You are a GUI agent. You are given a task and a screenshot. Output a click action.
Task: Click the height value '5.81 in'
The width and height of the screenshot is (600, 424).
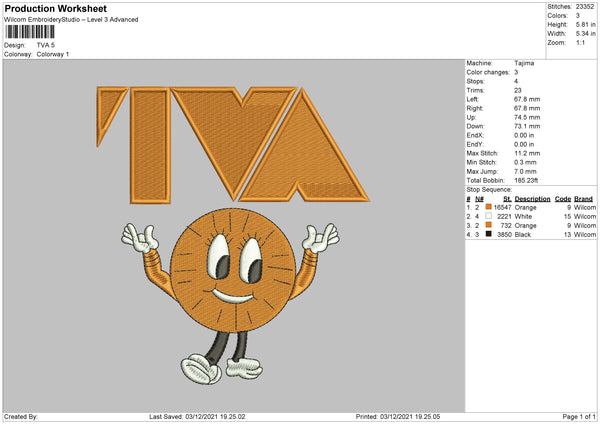pyautogui.click(x=585, y=24)
